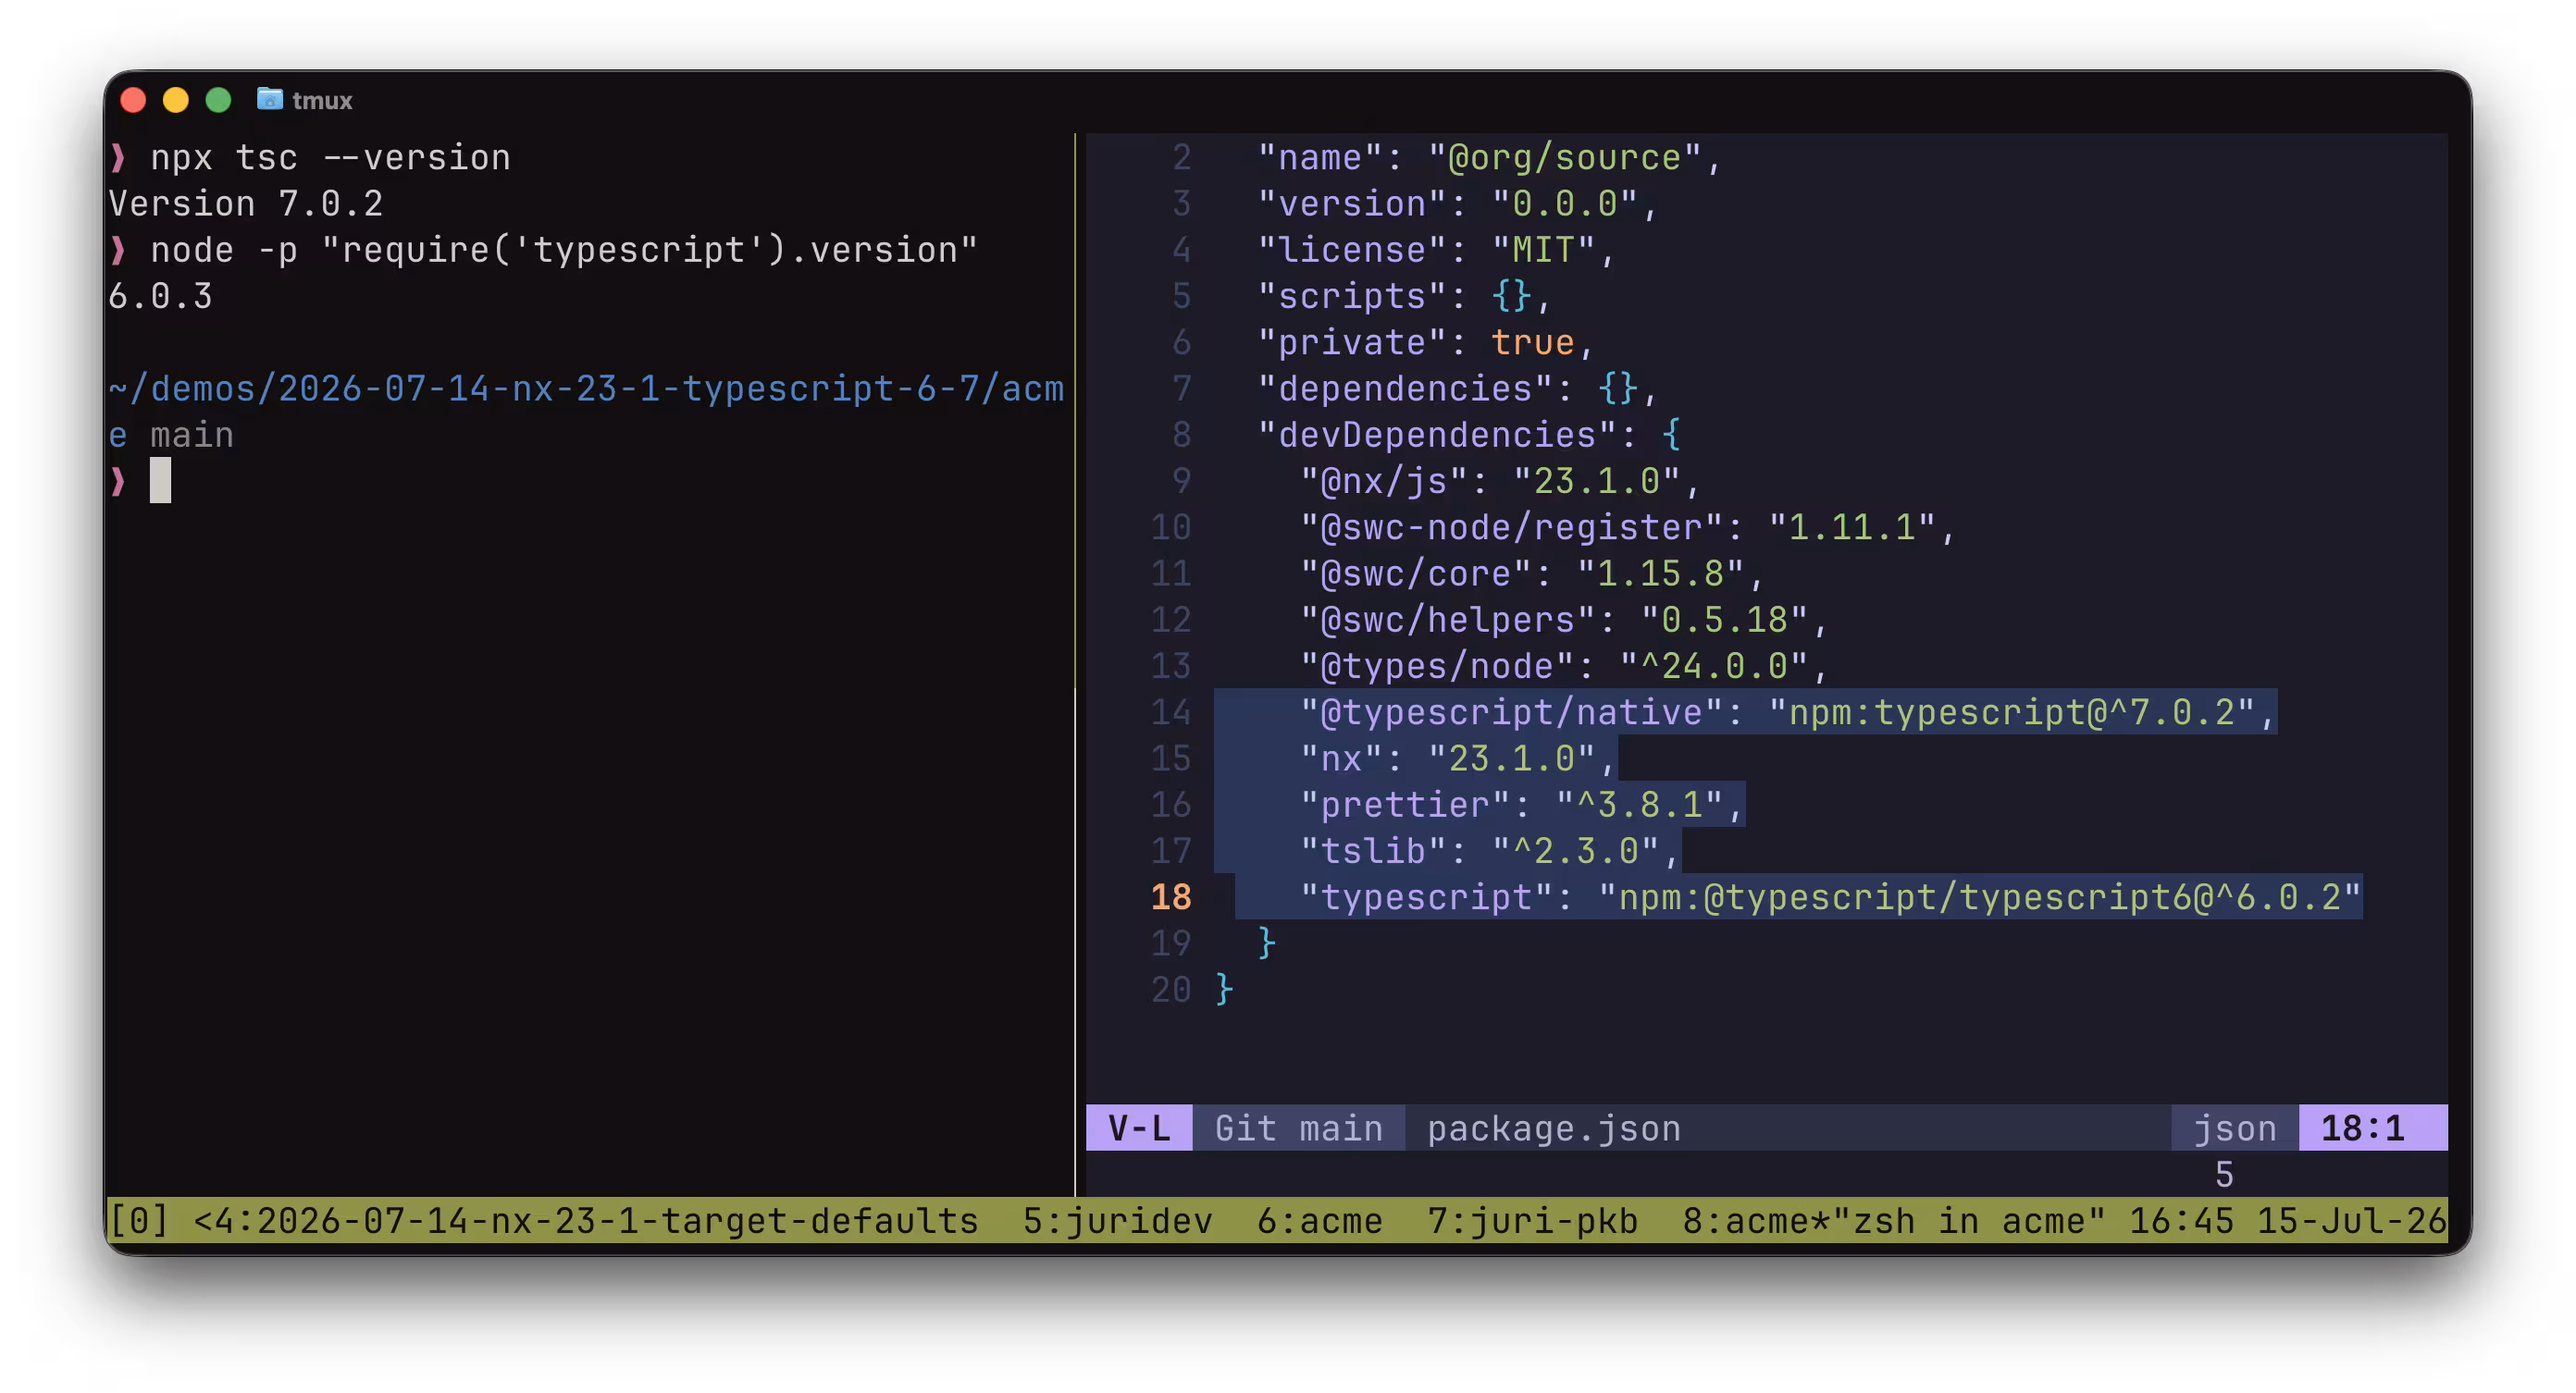This screenshot has width=2576, height=1393.
Task: Switch to tmux window 6:acme
Action: point(1319,1221)
